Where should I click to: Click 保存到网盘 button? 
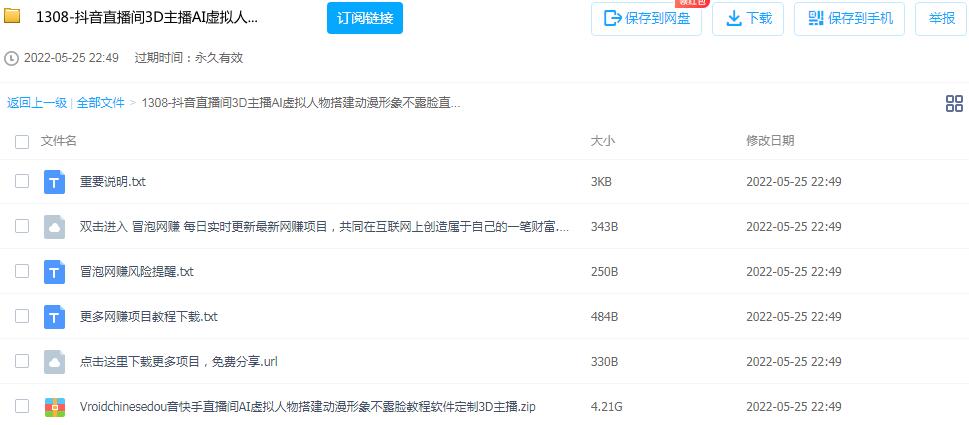tap(646, 19)
